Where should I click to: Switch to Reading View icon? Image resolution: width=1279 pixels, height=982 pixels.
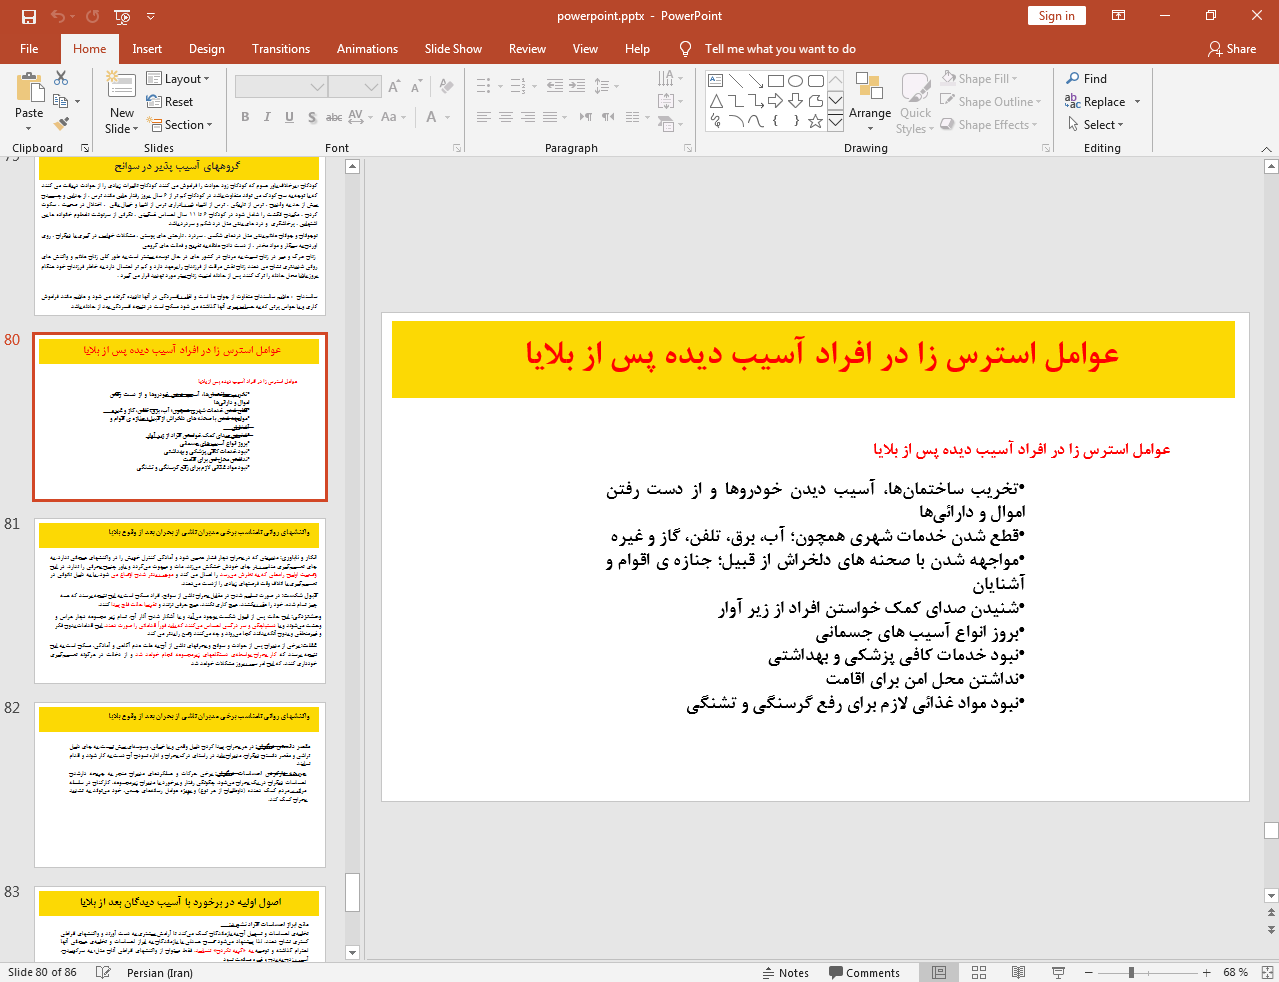1018,973
